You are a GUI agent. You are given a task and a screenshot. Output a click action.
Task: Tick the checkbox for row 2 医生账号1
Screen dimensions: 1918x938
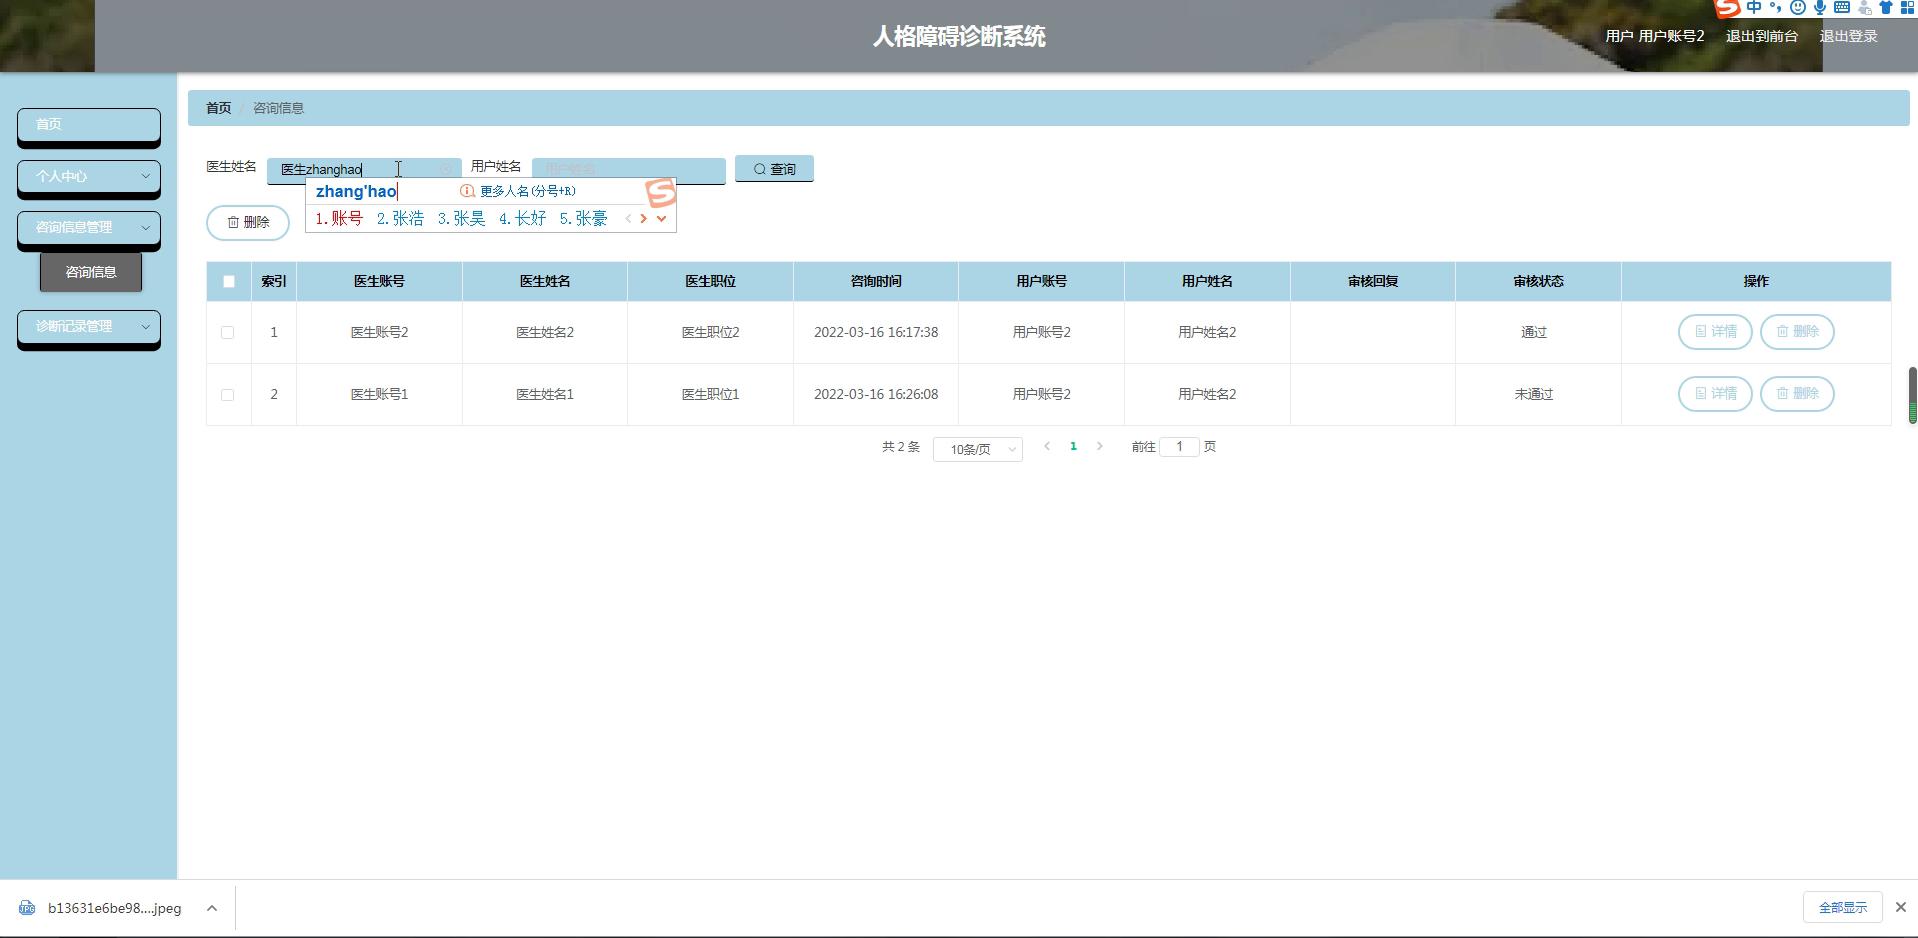[228, 394]
